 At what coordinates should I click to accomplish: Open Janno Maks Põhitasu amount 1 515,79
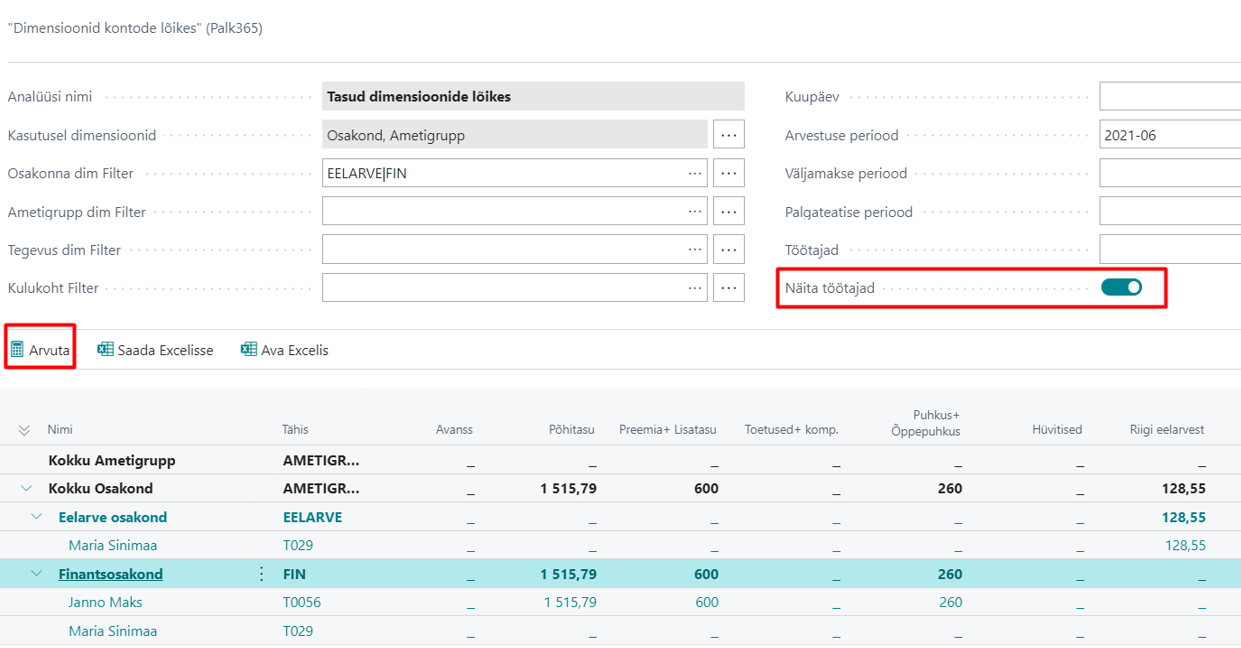point(570,602)
